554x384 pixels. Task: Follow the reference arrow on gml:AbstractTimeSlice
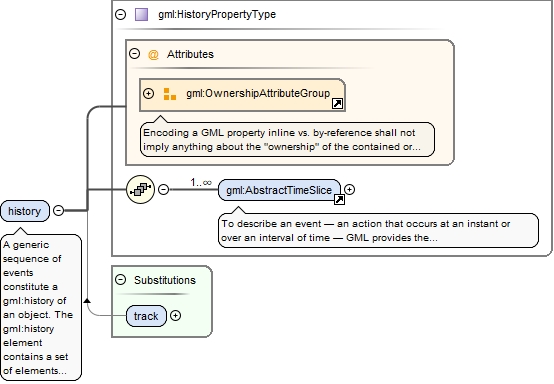click(339, 200)
